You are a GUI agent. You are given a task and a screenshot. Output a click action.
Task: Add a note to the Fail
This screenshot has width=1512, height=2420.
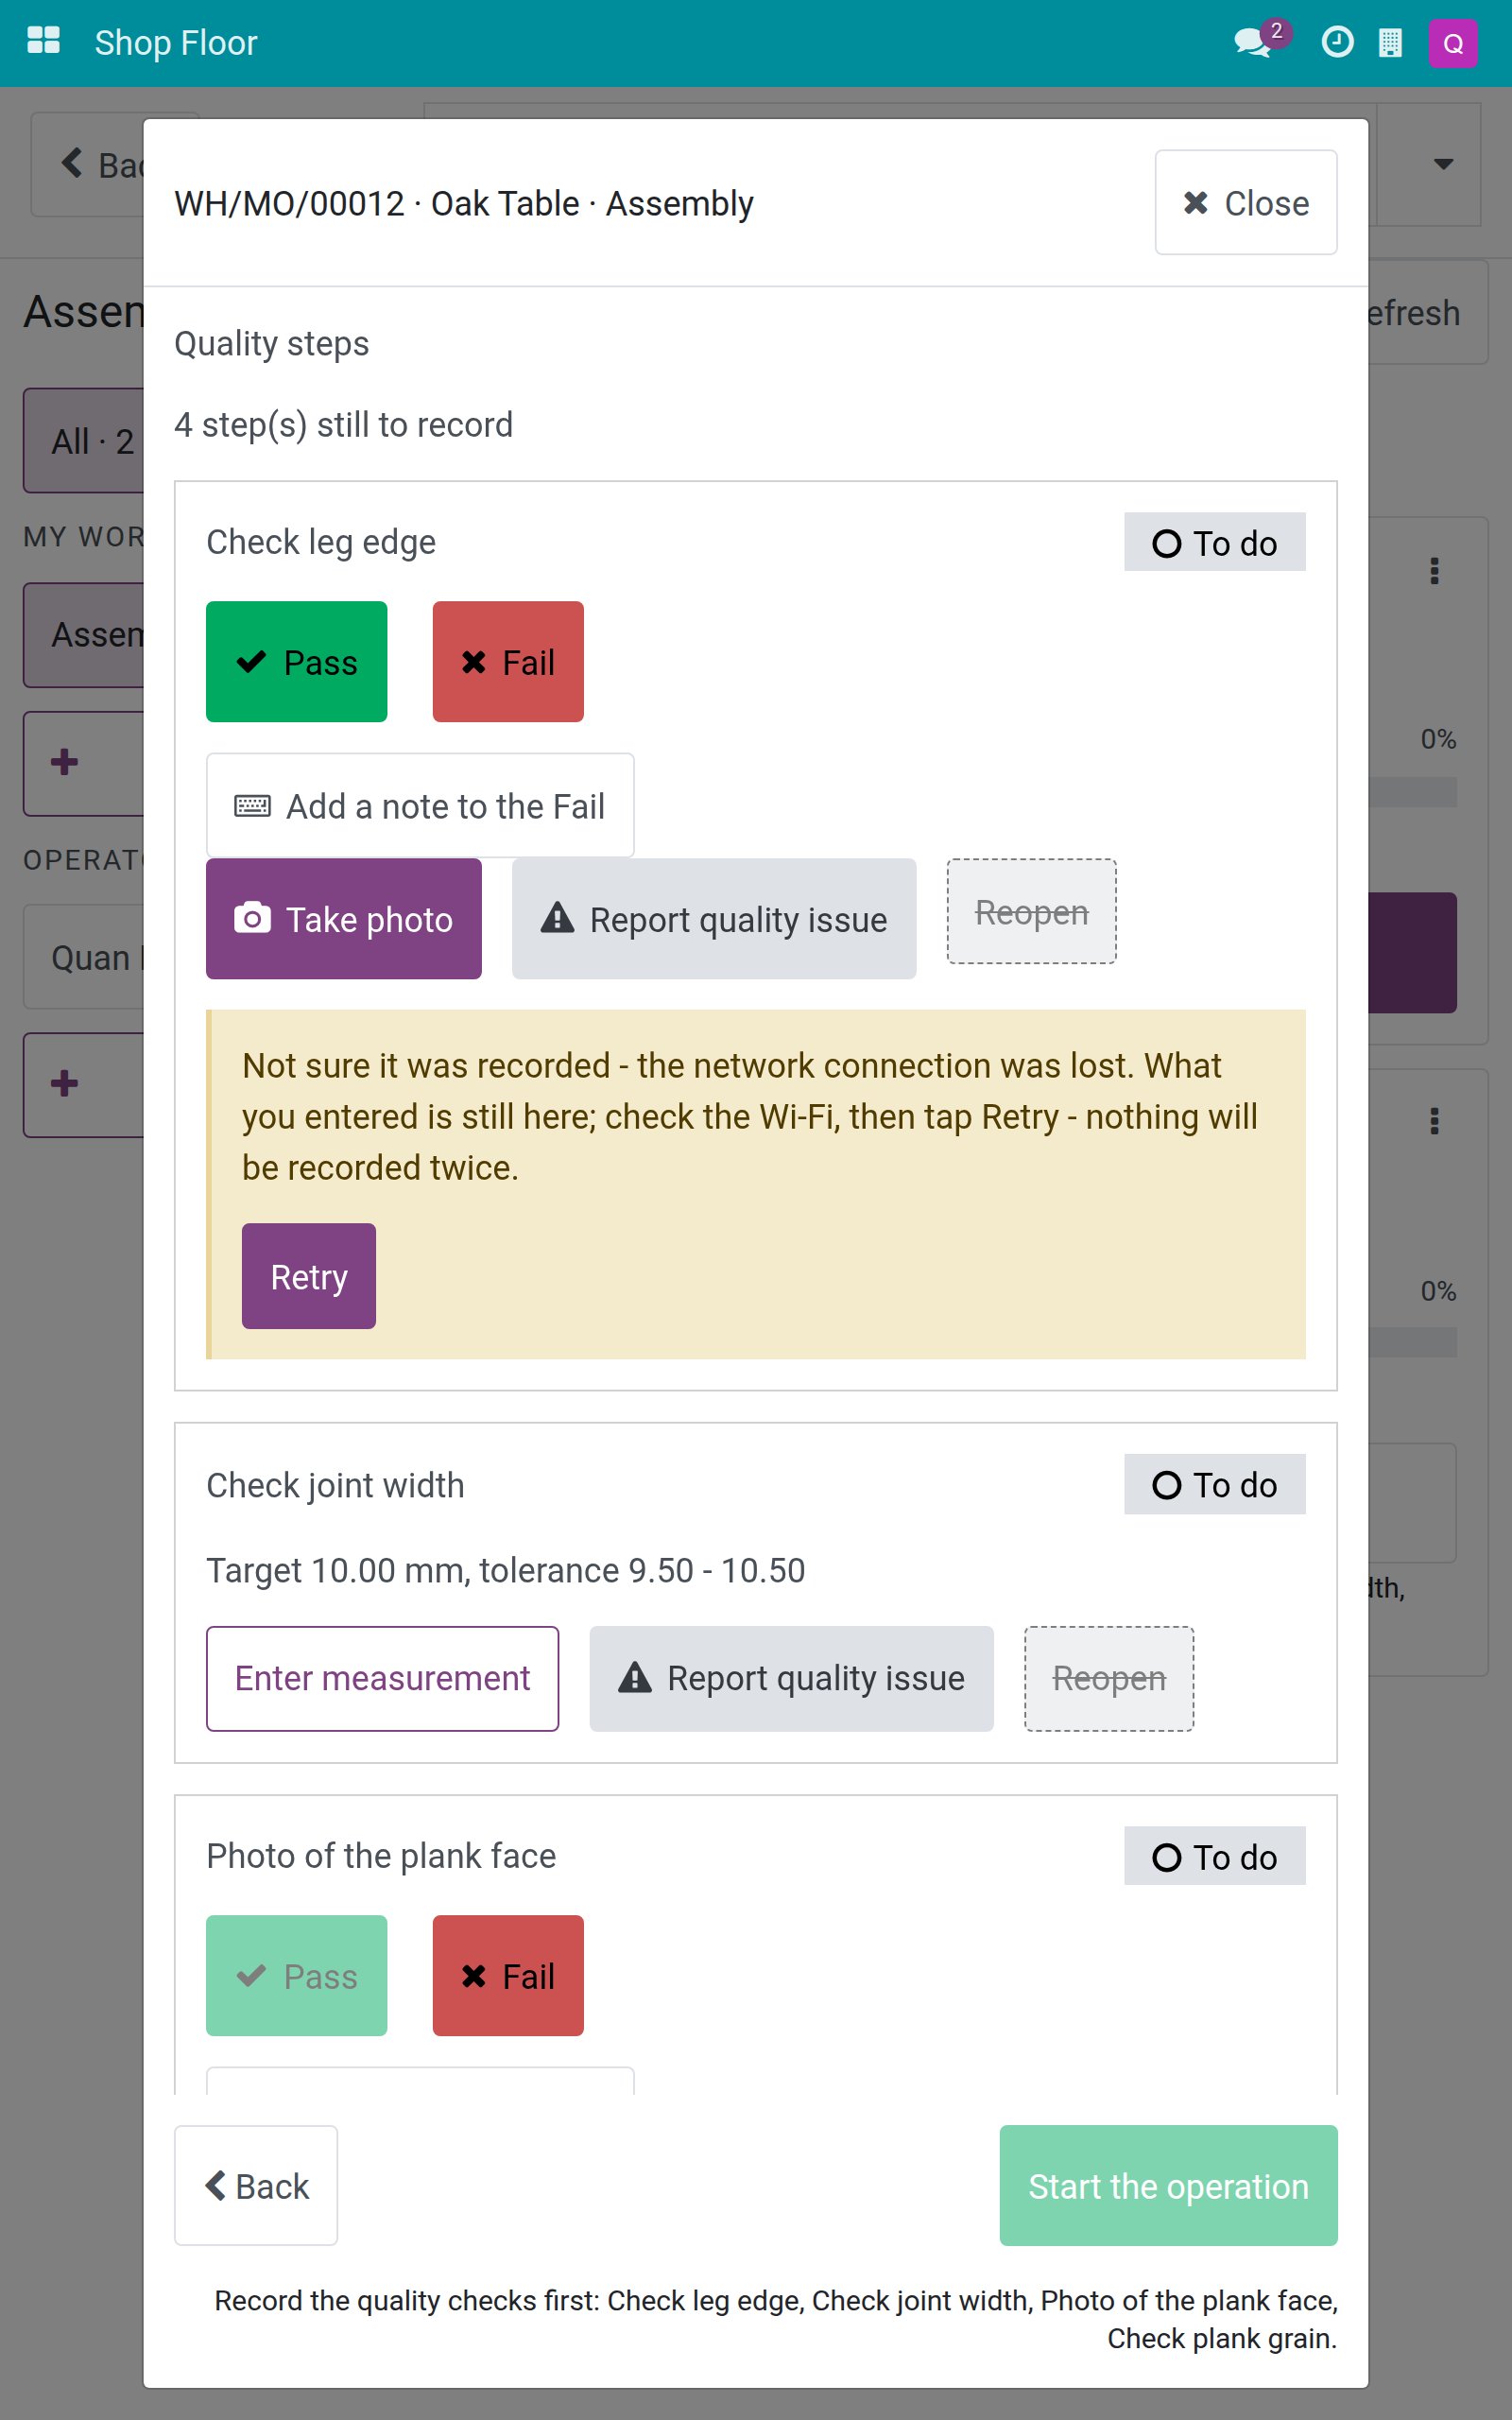click(420, 805)
